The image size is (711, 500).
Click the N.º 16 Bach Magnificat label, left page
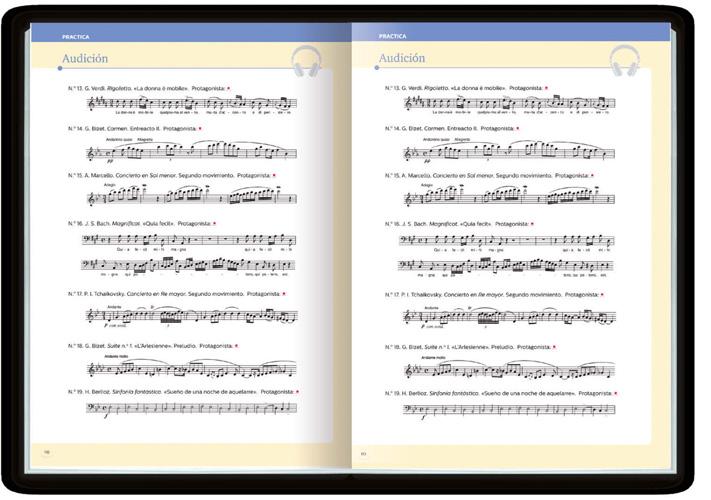coord(142,223)
